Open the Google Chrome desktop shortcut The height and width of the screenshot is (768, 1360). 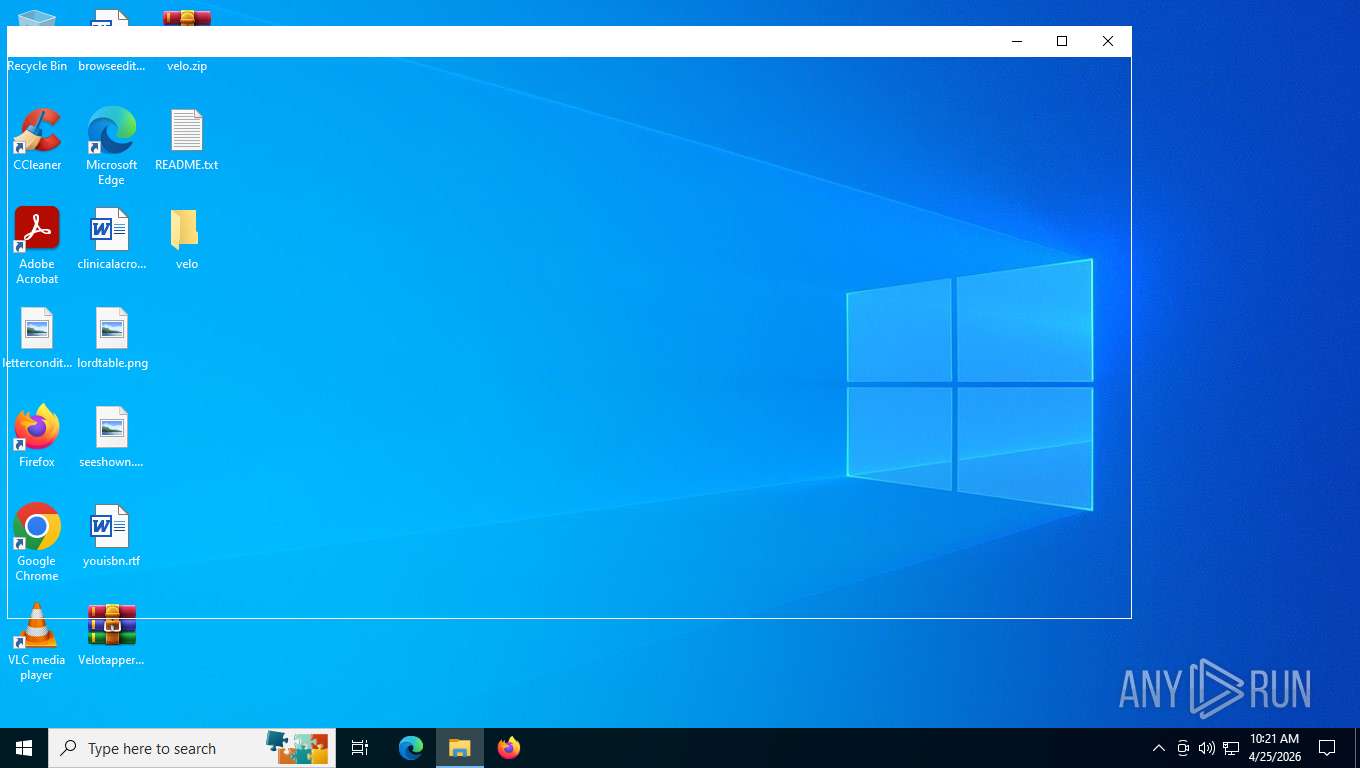(x=37, y=542)
